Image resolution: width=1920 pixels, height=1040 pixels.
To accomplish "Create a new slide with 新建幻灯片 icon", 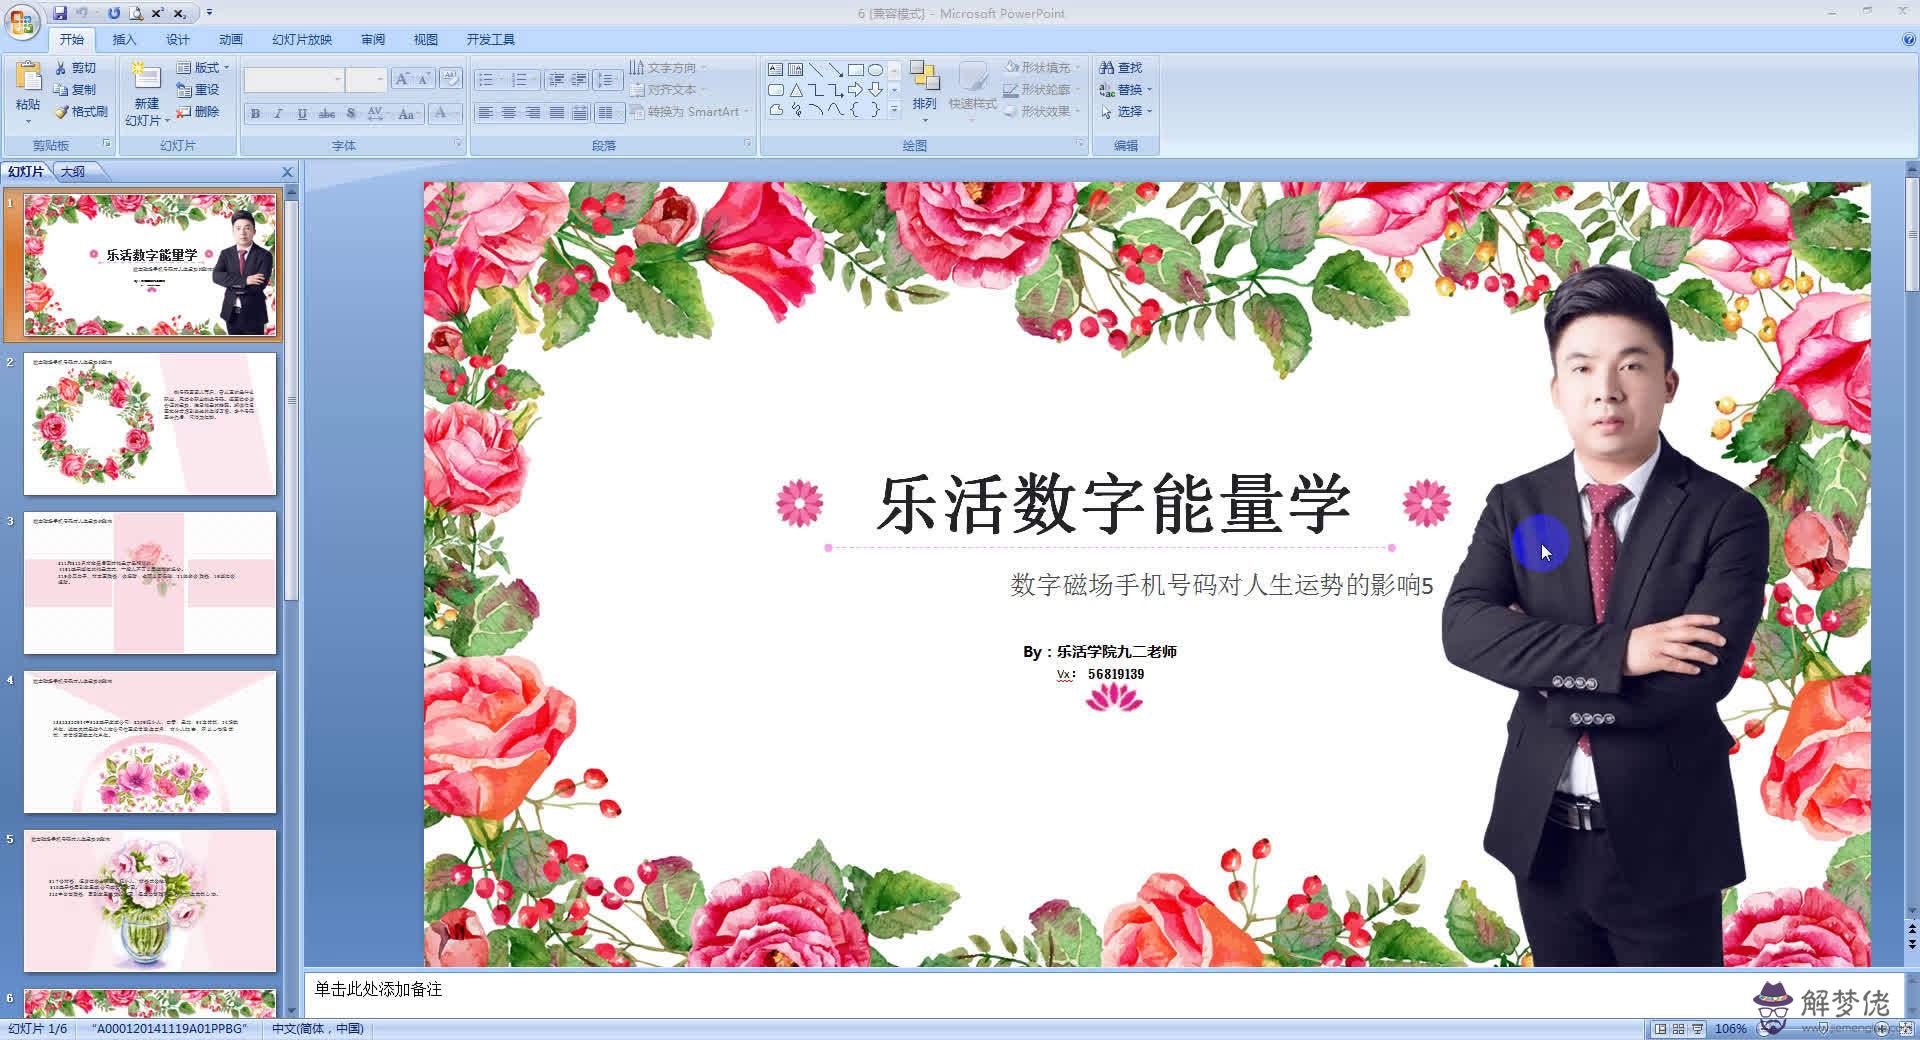I will point(146,78).
